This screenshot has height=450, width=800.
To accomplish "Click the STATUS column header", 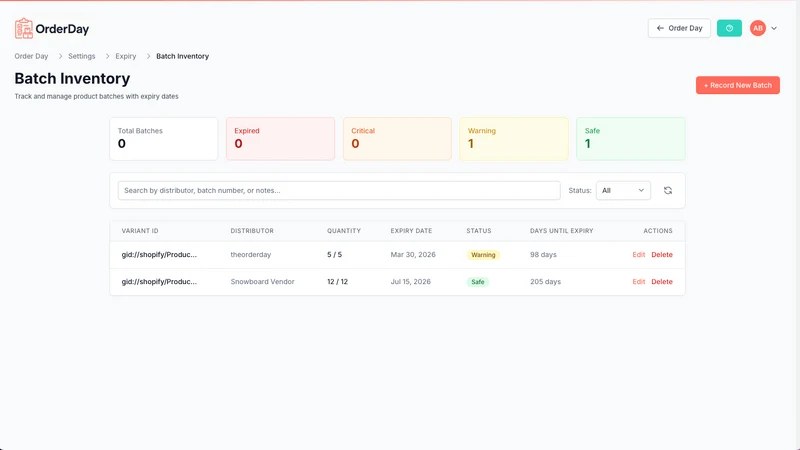I will pos(479,231).
